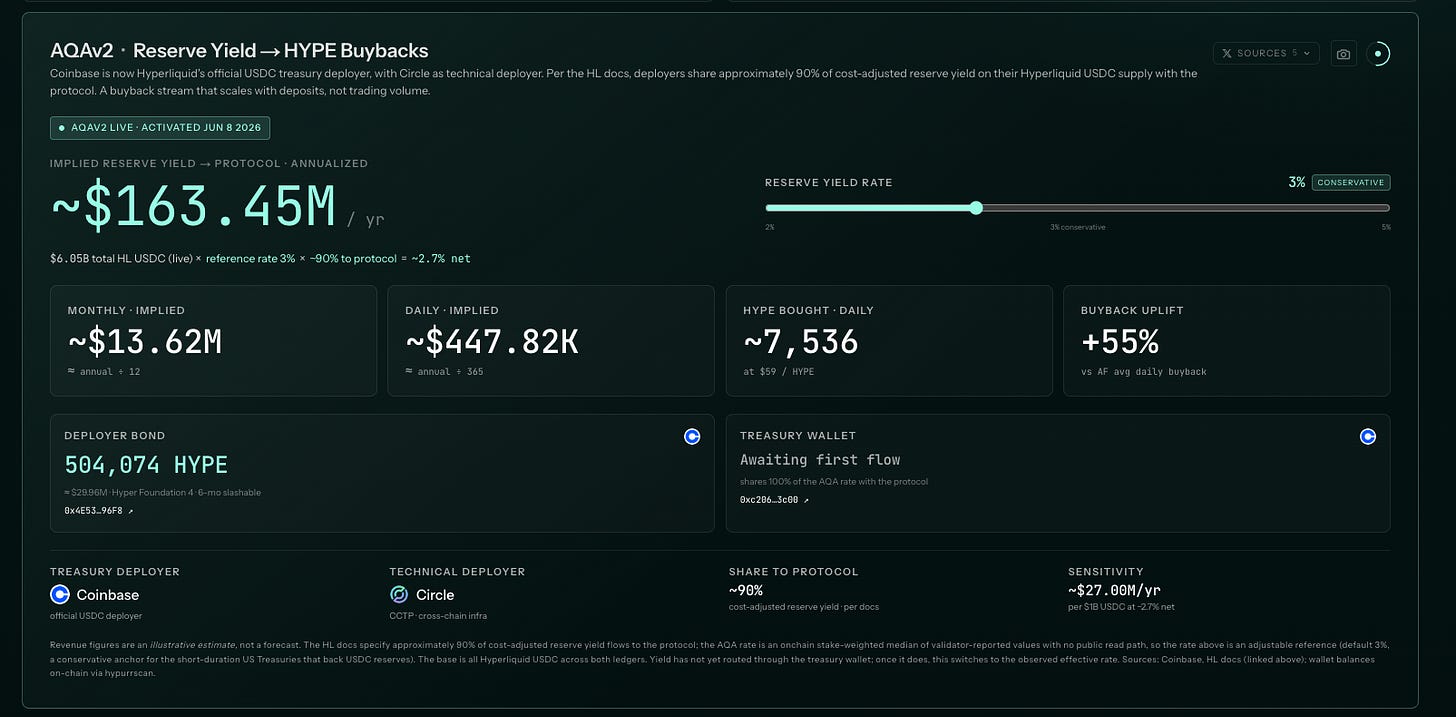
Task: Click the 3% conservative slider label
Action: coord(1077,227)
